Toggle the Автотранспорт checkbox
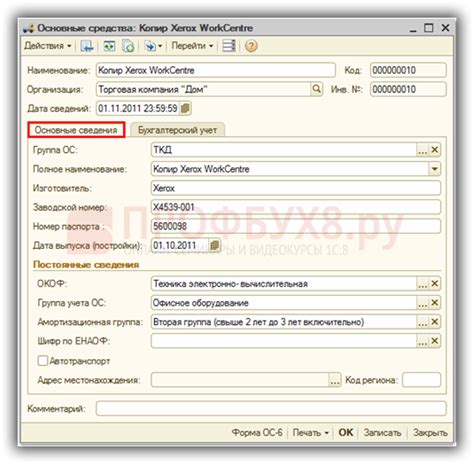 [43, 361]
